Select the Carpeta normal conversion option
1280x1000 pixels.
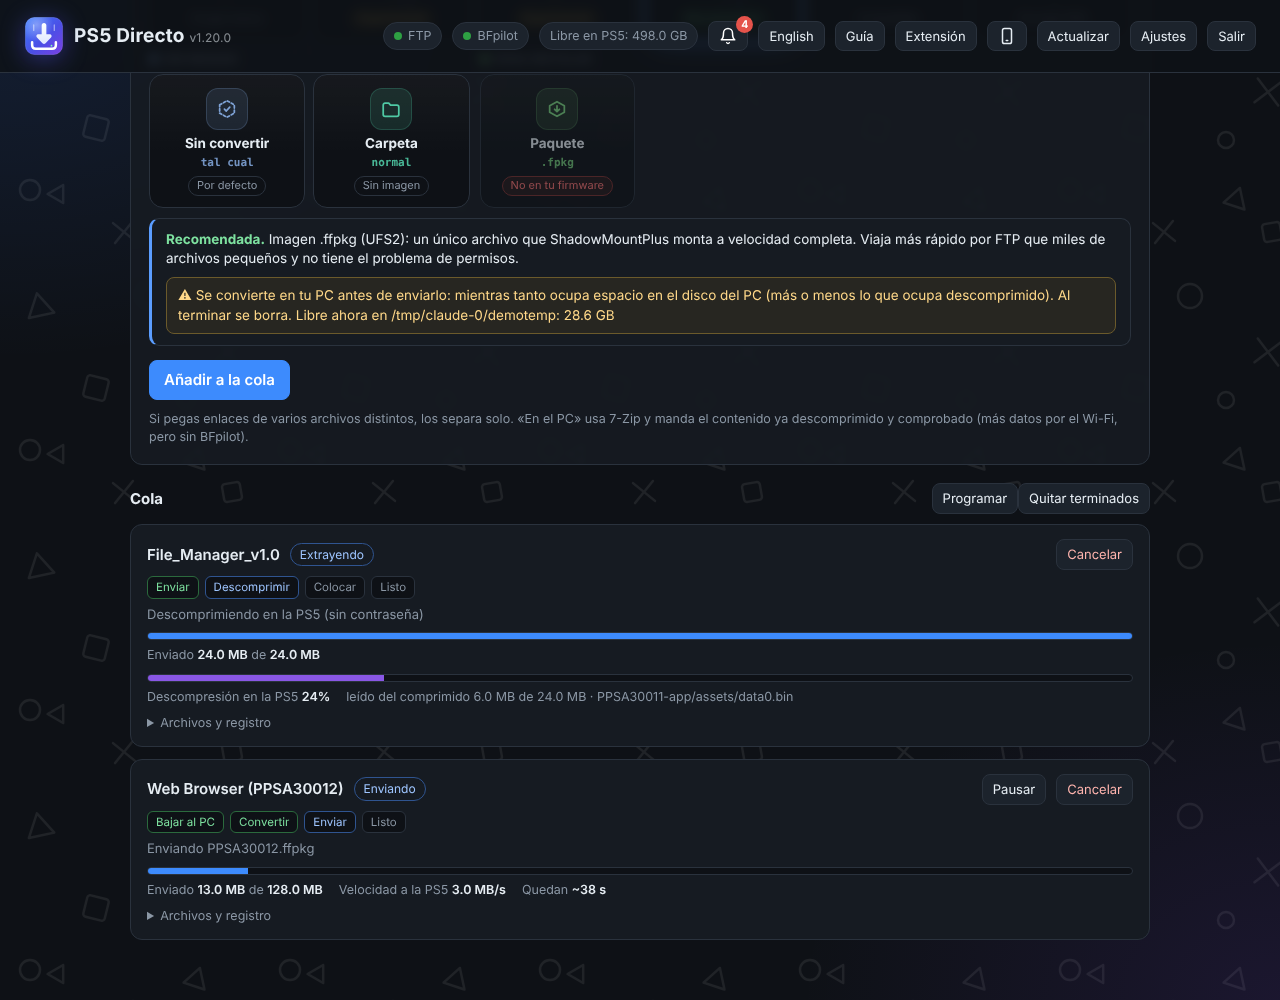click(x=391, y=141)
